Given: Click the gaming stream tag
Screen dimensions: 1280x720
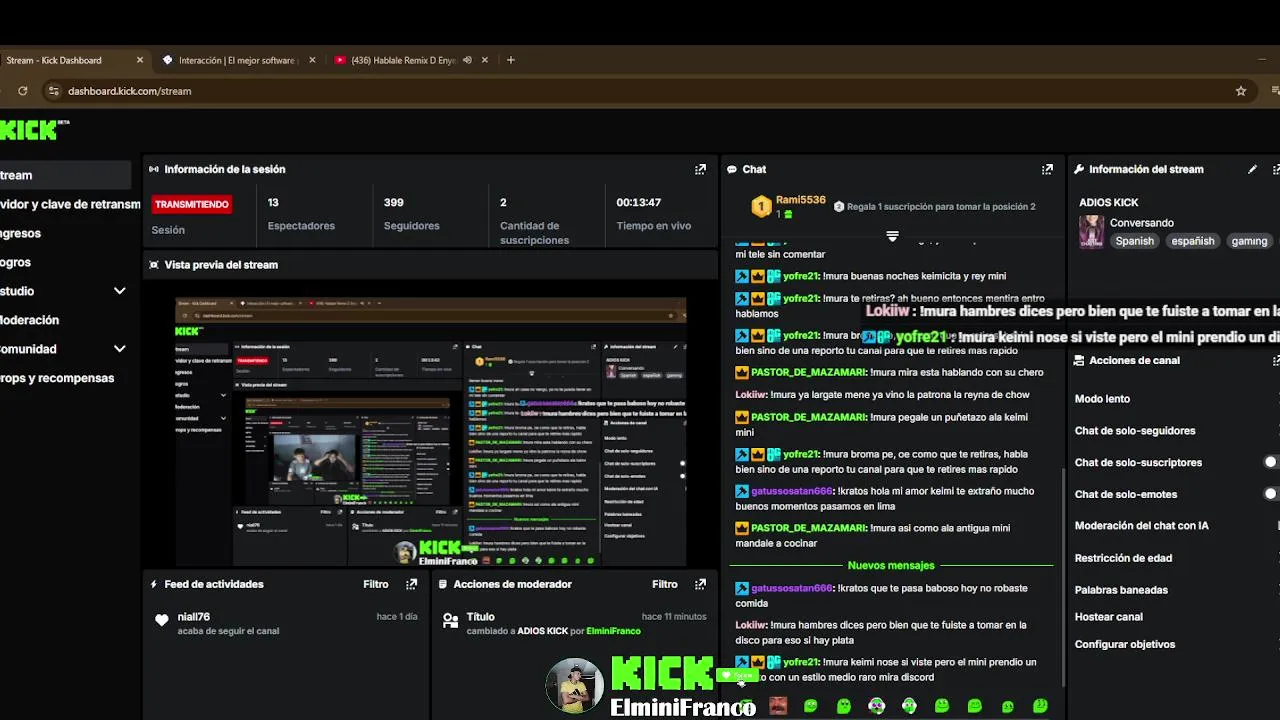Looking at the screenshot, I should coord(1249,241).
